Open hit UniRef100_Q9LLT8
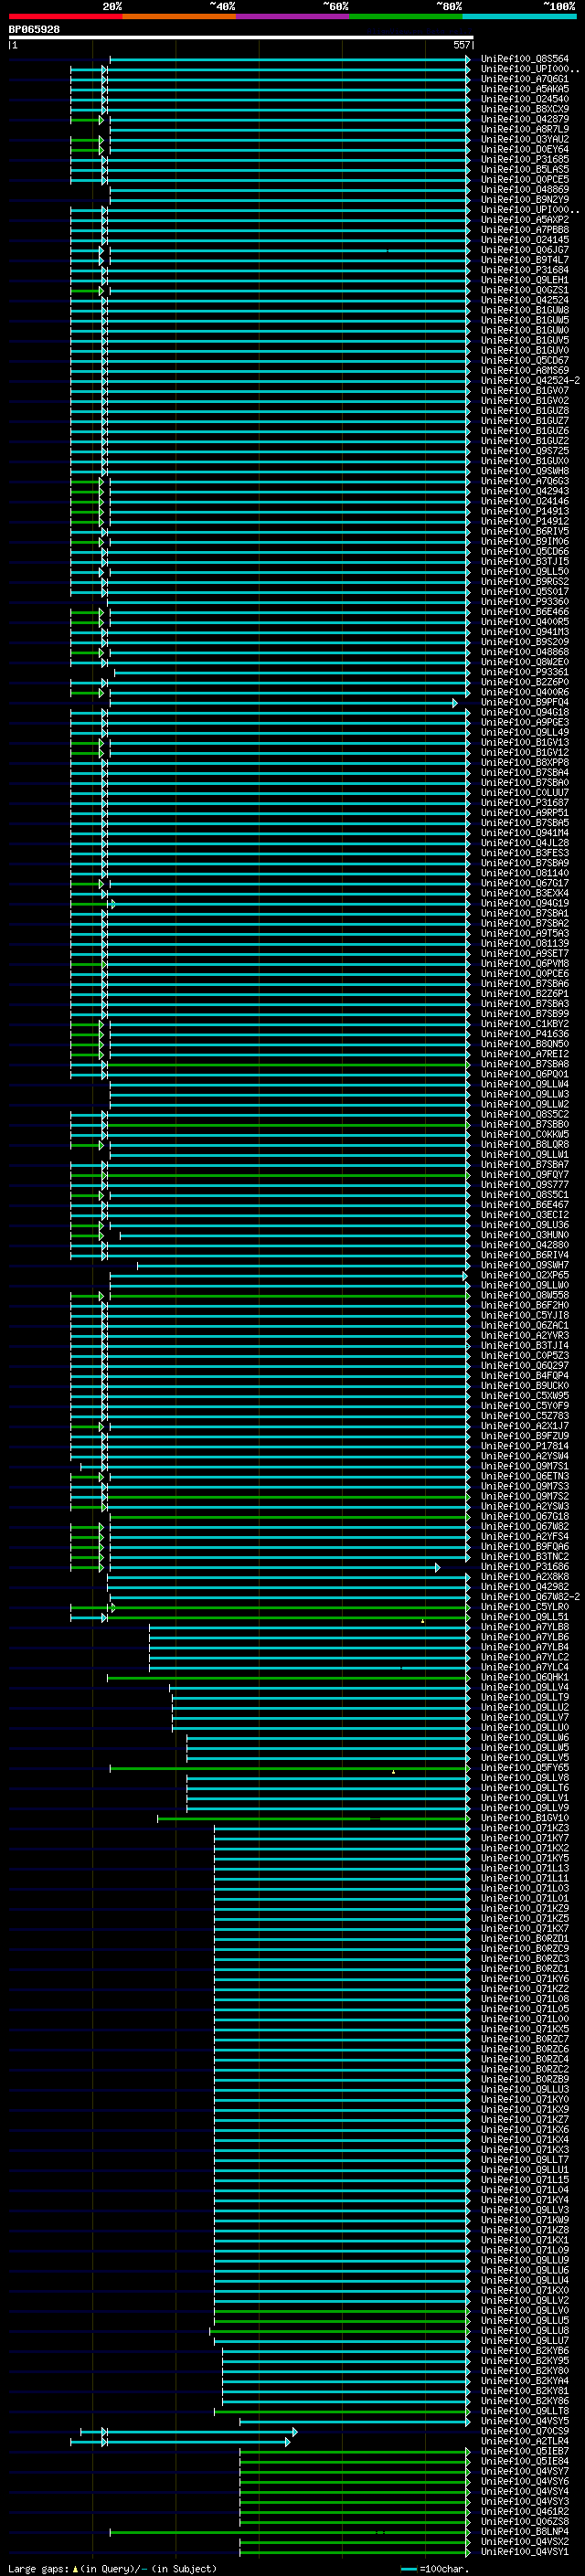 click(x=525, y=2411)
